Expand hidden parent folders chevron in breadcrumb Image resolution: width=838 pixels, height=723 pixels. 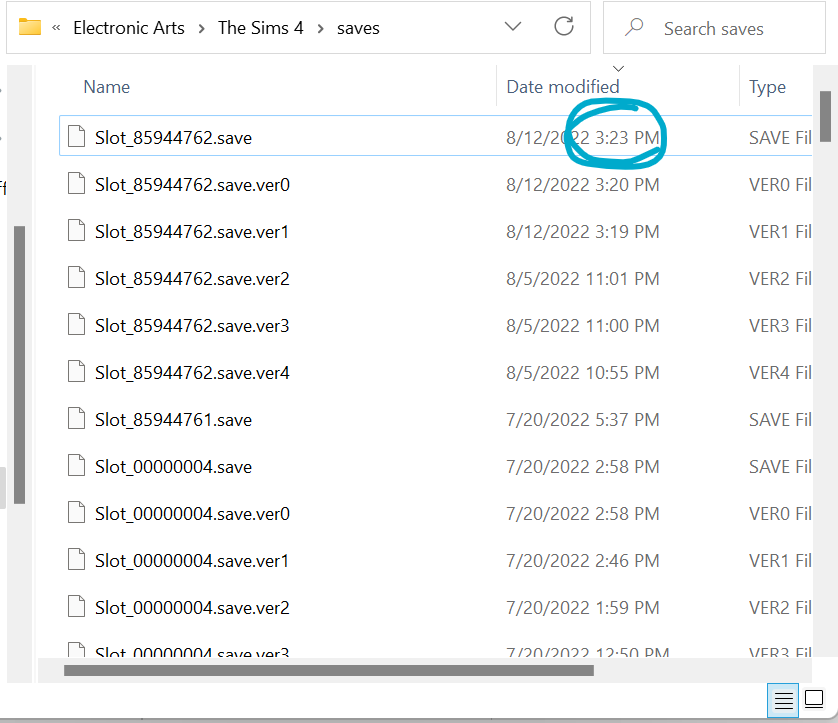point(56,28)
